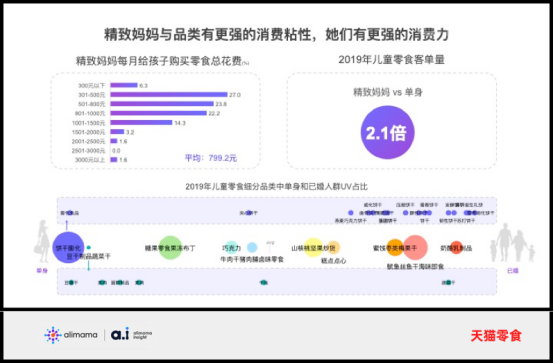Select the orange 蜜饯枣类梅果干 bubble
The height and width of the screenshot is (364, 554).
(x=395, y=248)
